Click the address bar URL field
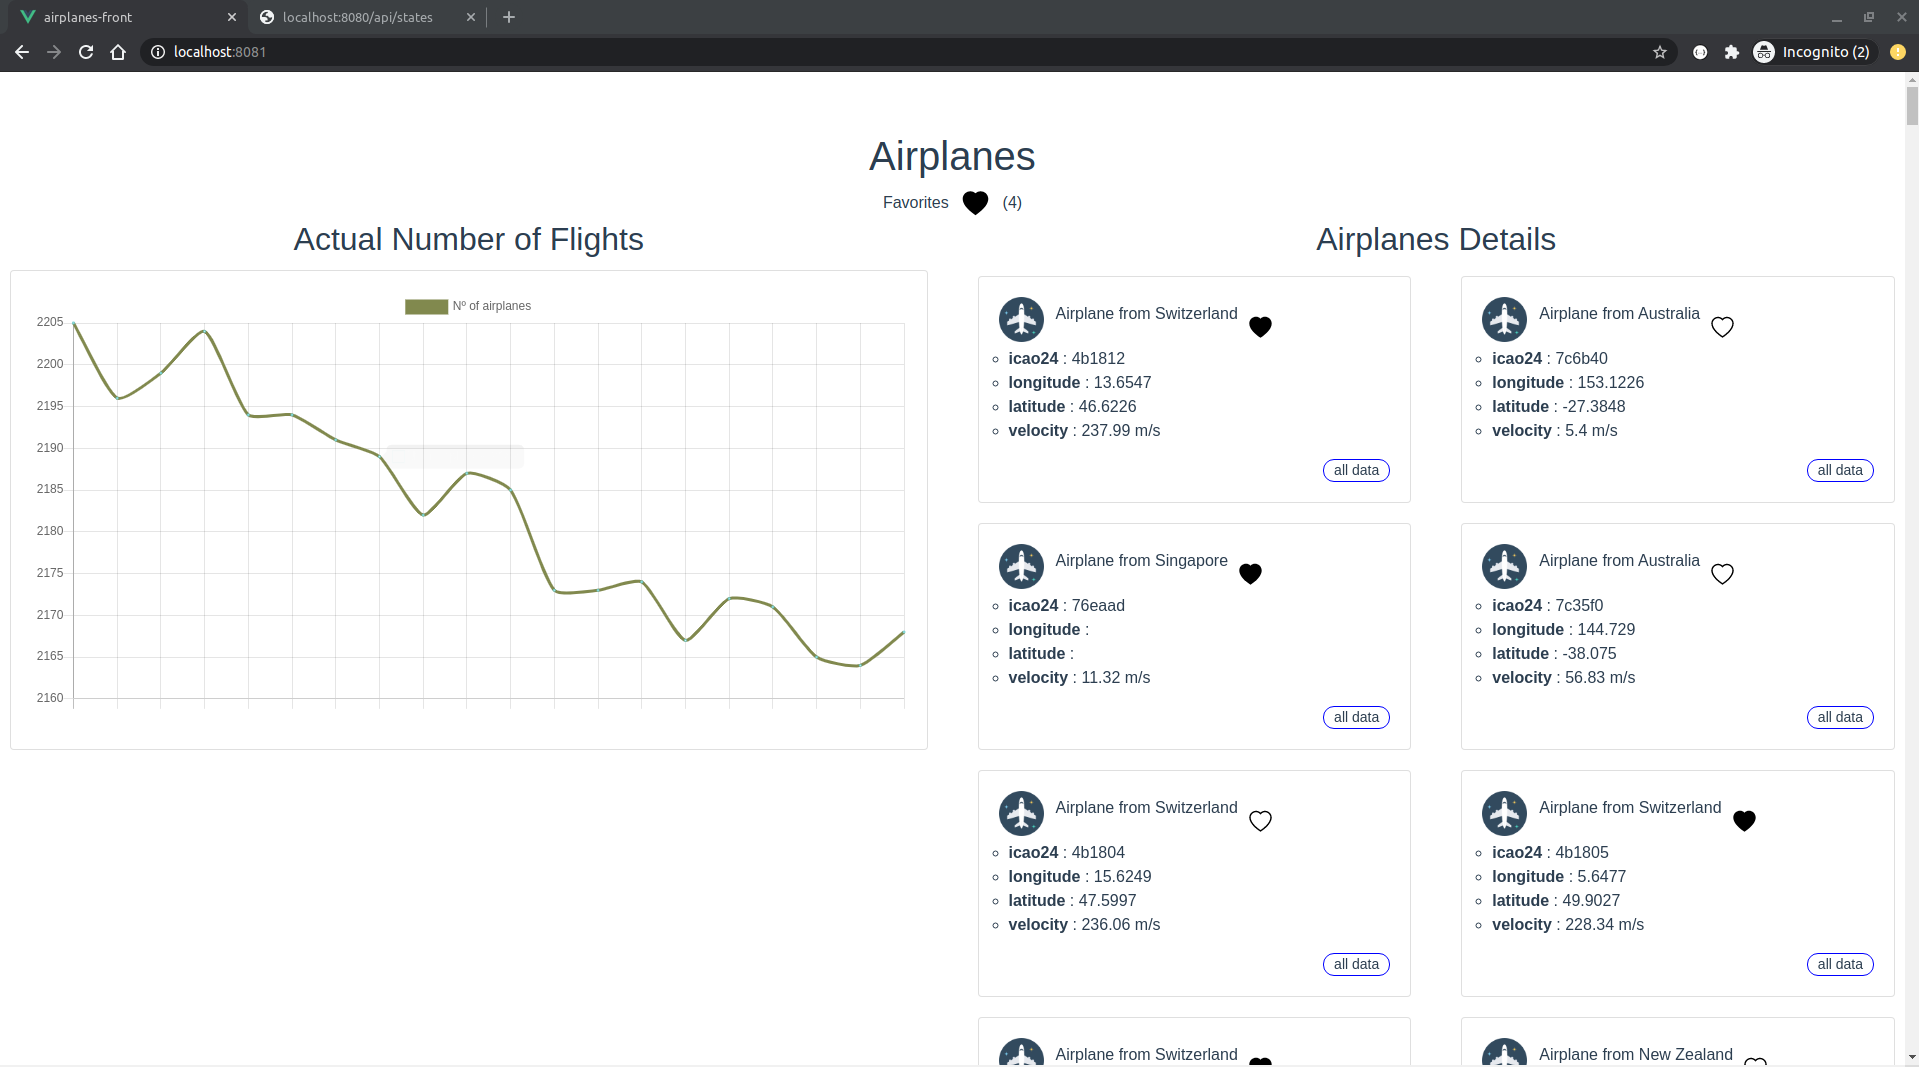1919x1067 pixels. pyautogui.click(x=900, y=52)
